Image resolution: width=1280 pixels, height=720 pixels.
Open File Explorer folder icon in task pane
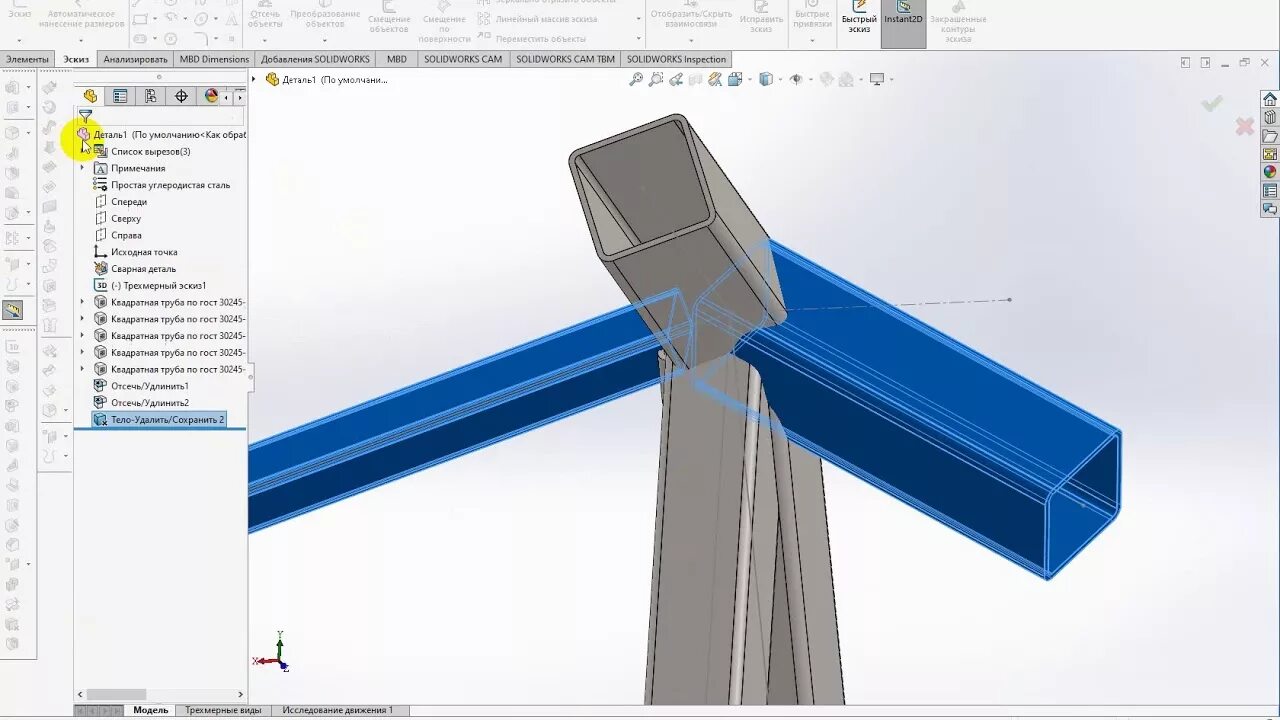pos(1270,136)
